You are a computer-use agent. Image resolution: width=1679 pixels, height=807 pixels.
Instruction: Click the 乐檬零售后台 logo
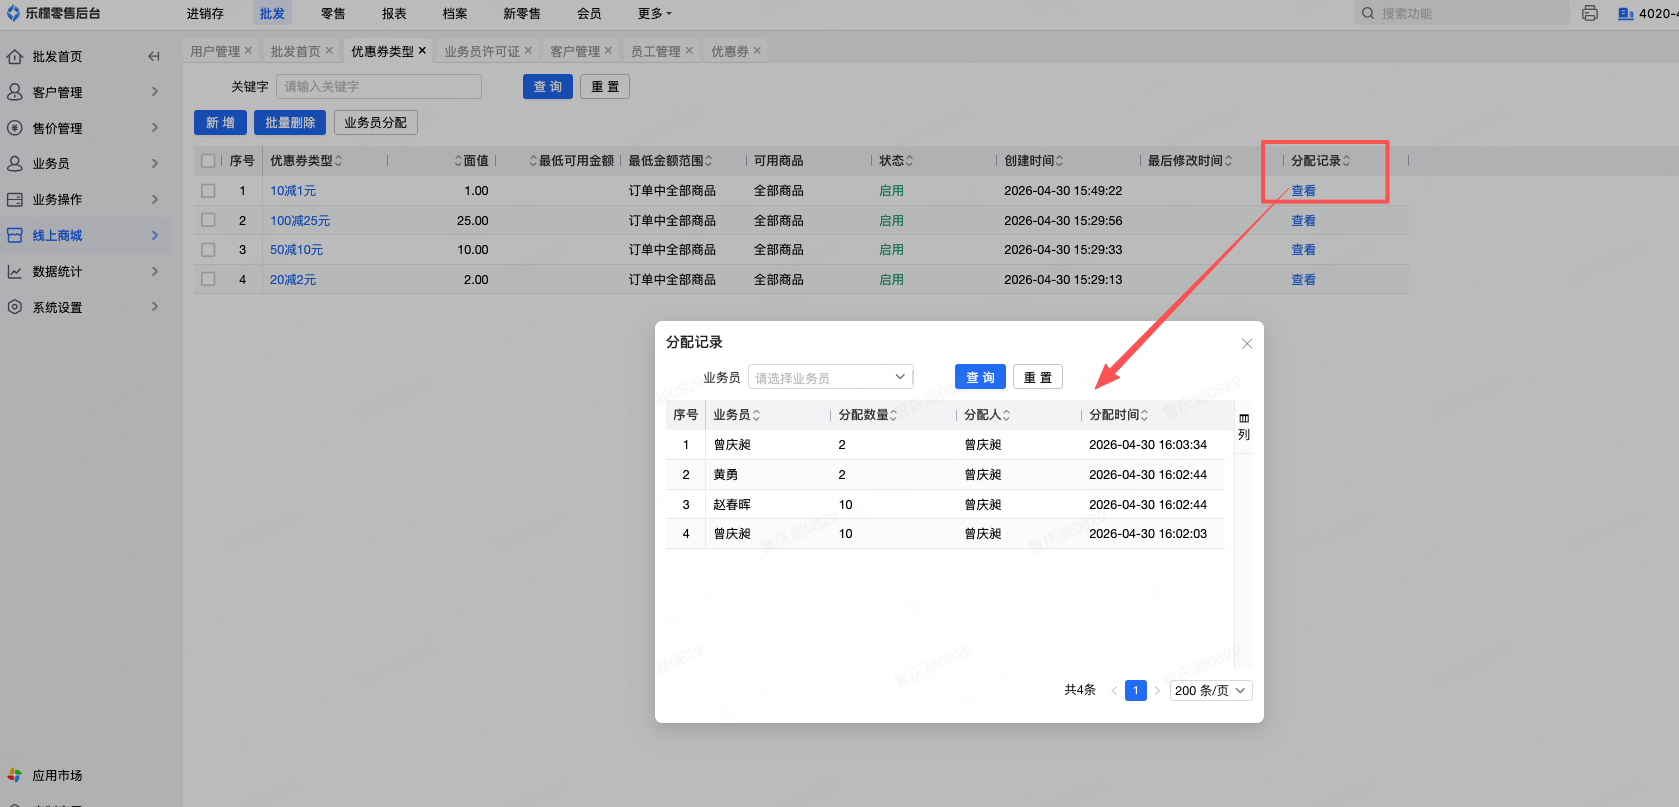click(x=53, y=13)
